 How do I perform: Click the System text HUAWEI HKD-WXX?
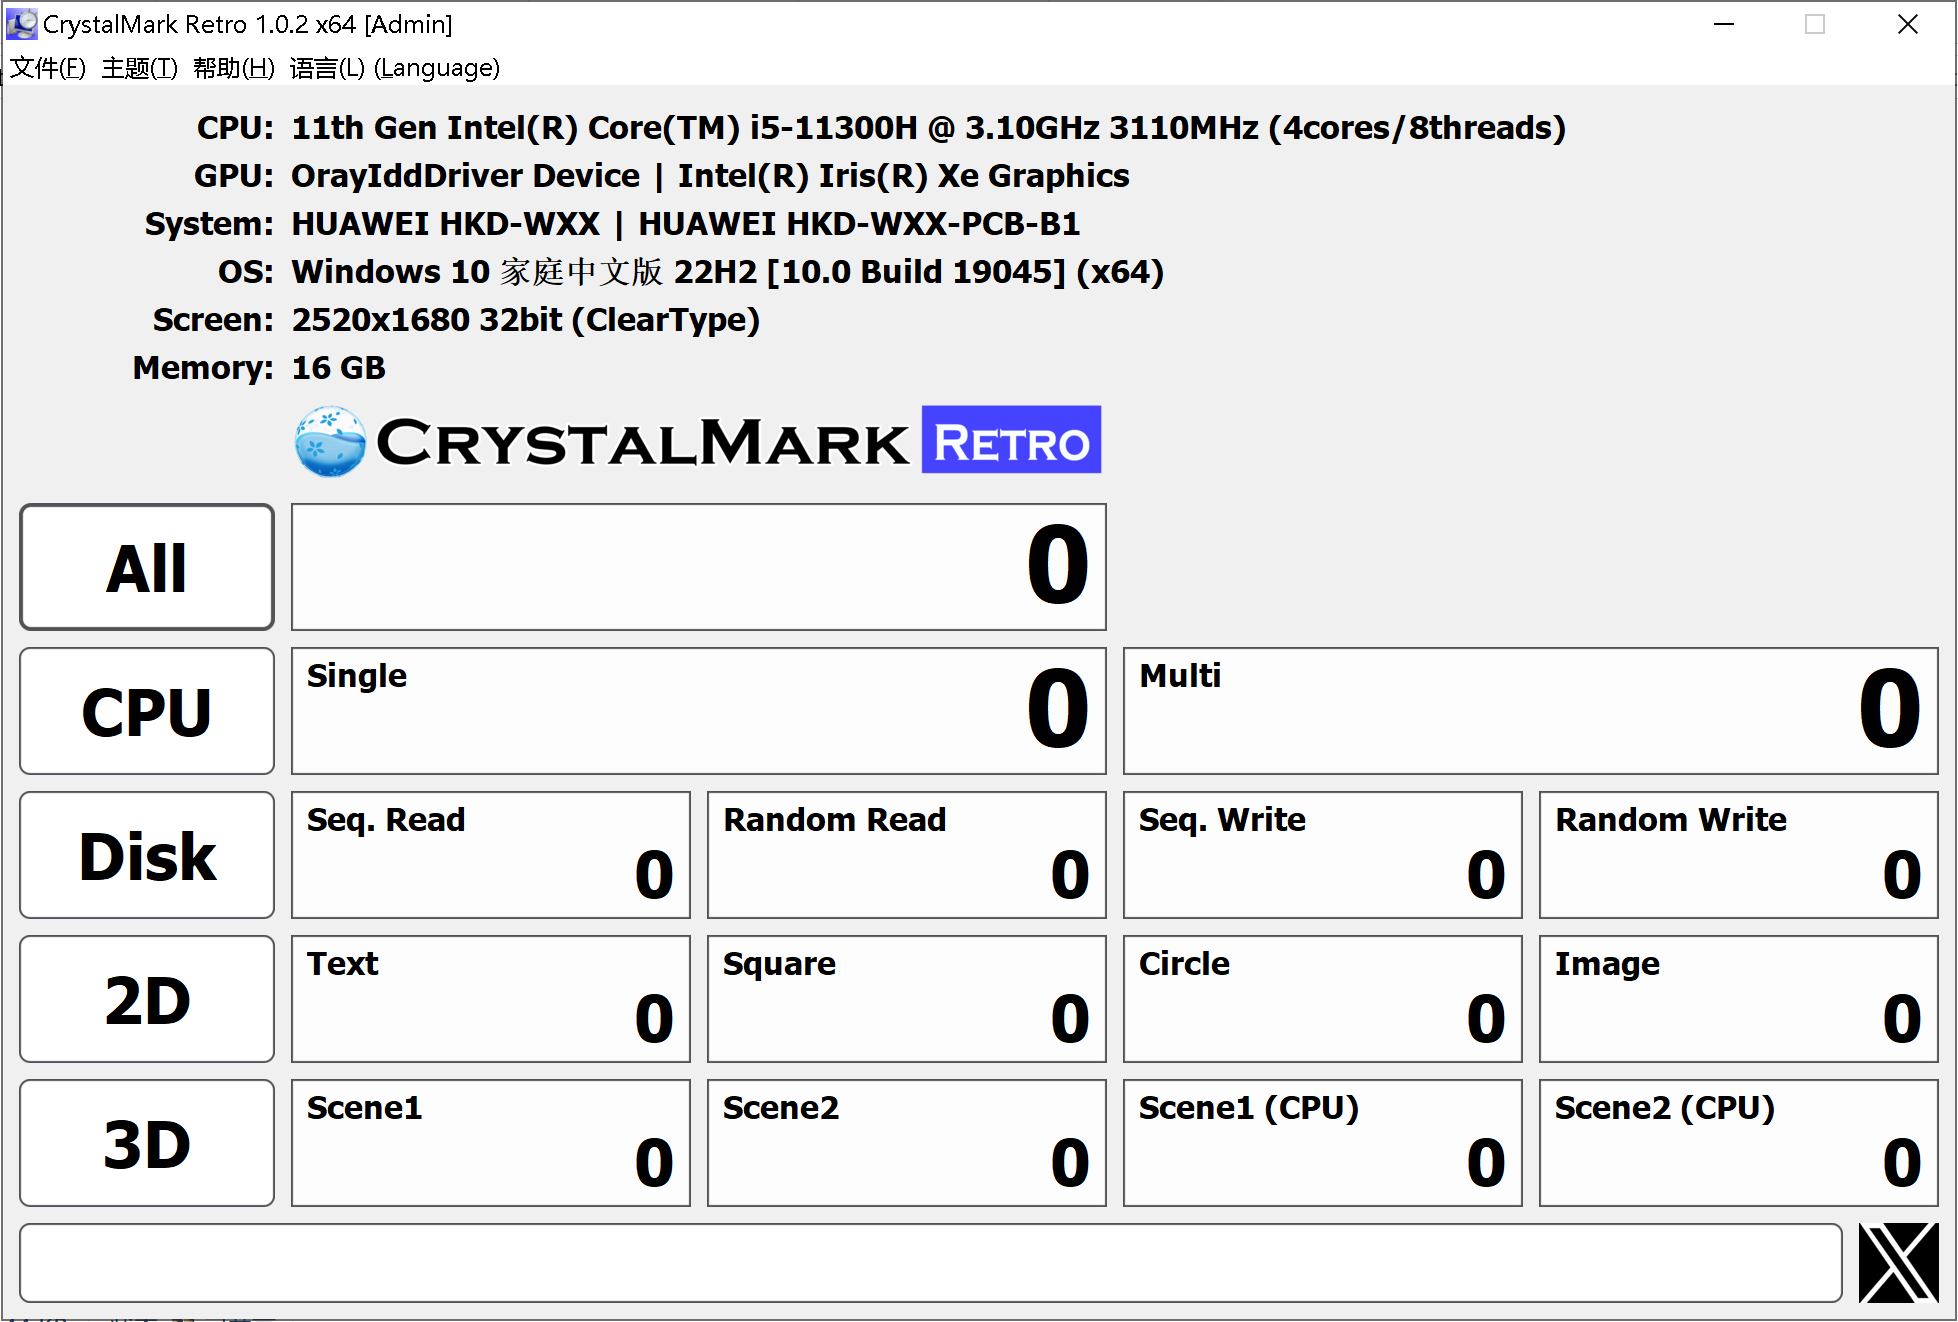pyautogui.click(x=685, y=224)
